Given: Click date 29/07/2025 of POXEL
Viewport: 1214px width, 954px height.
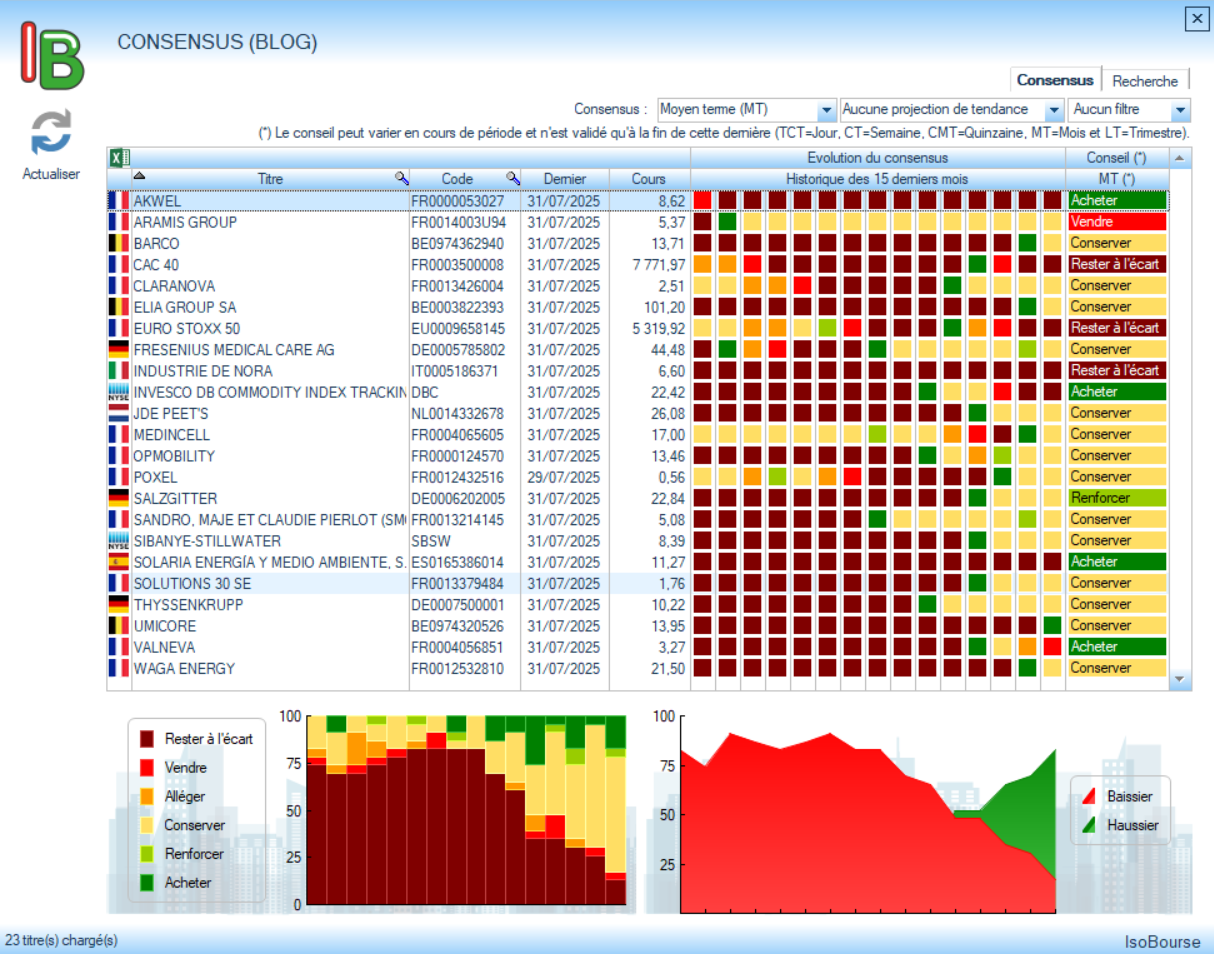Looking at the screenshot, I should 564,477.
